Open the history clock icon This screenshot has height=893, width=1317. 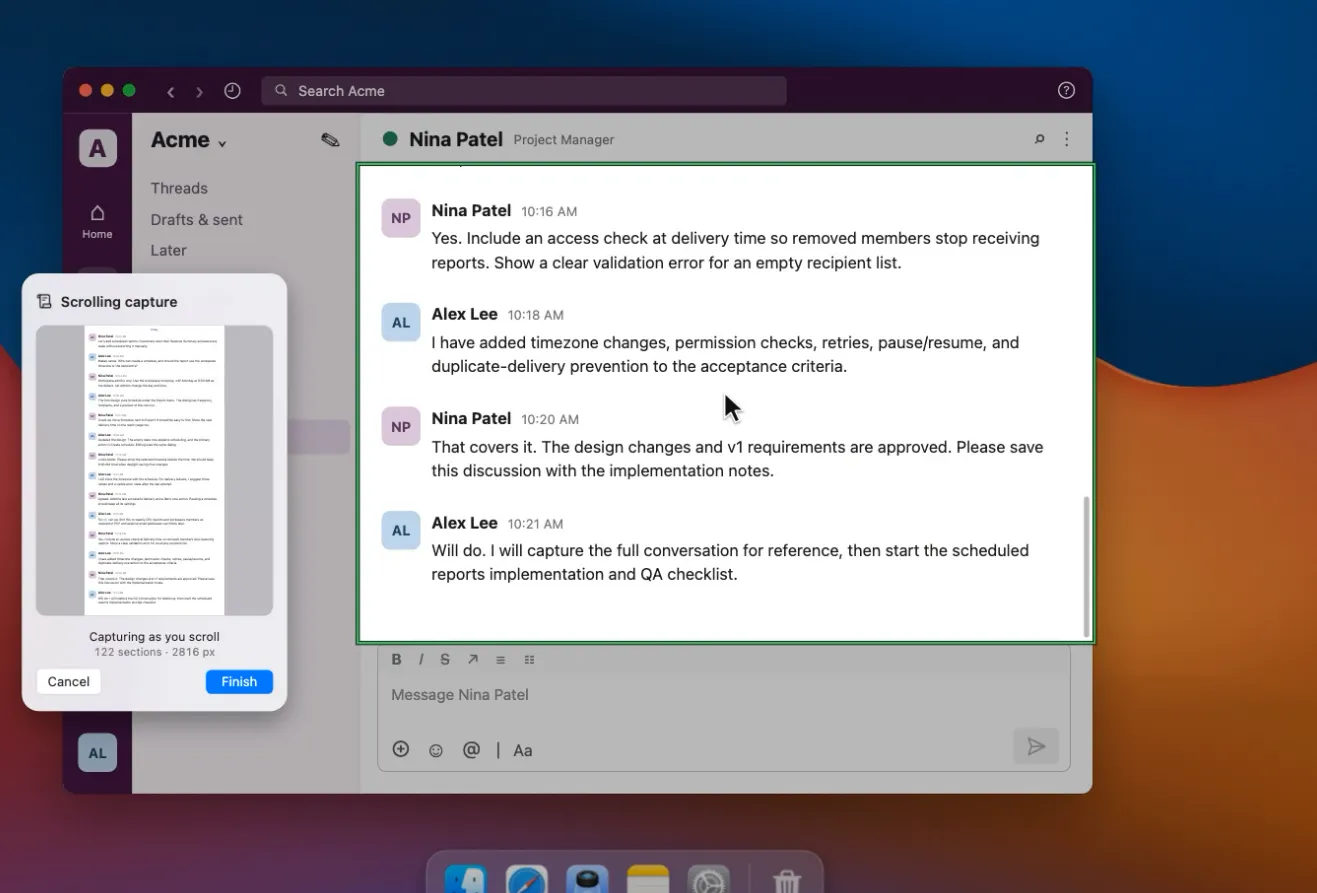tap(232, 91)
